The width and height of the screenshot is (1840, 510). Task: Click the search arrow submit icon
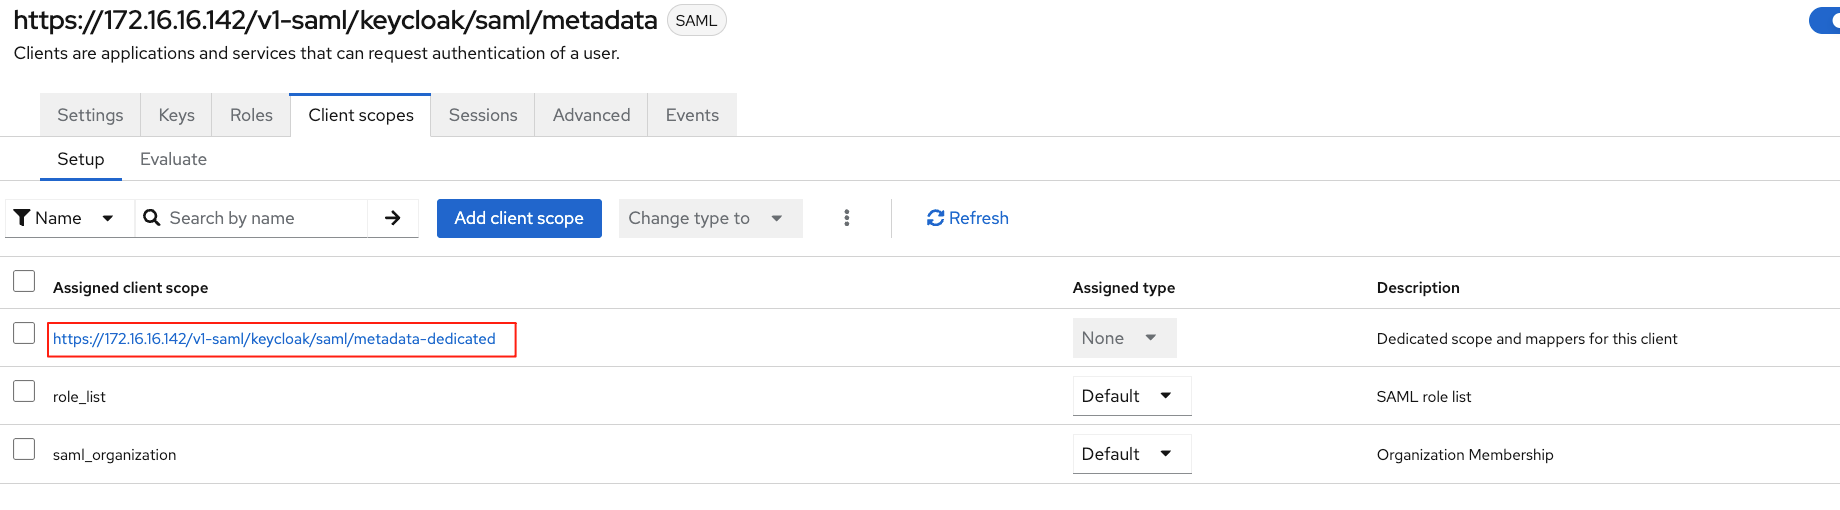[x=393, y=218]
